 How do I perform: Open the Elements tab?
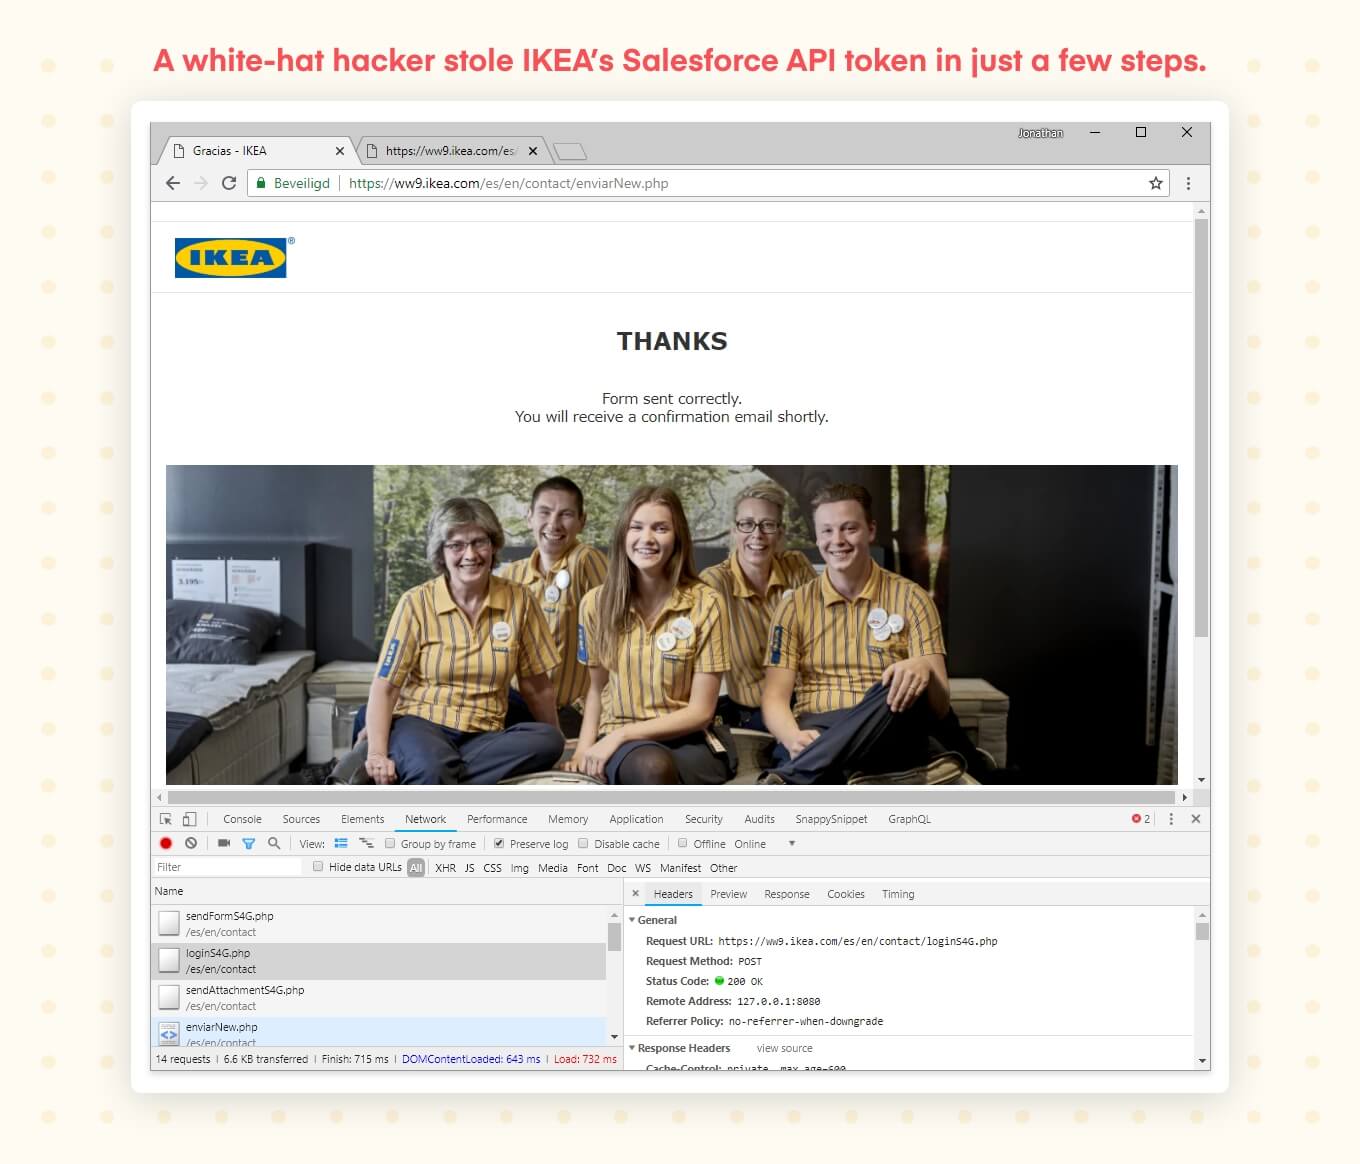(362, 819)
